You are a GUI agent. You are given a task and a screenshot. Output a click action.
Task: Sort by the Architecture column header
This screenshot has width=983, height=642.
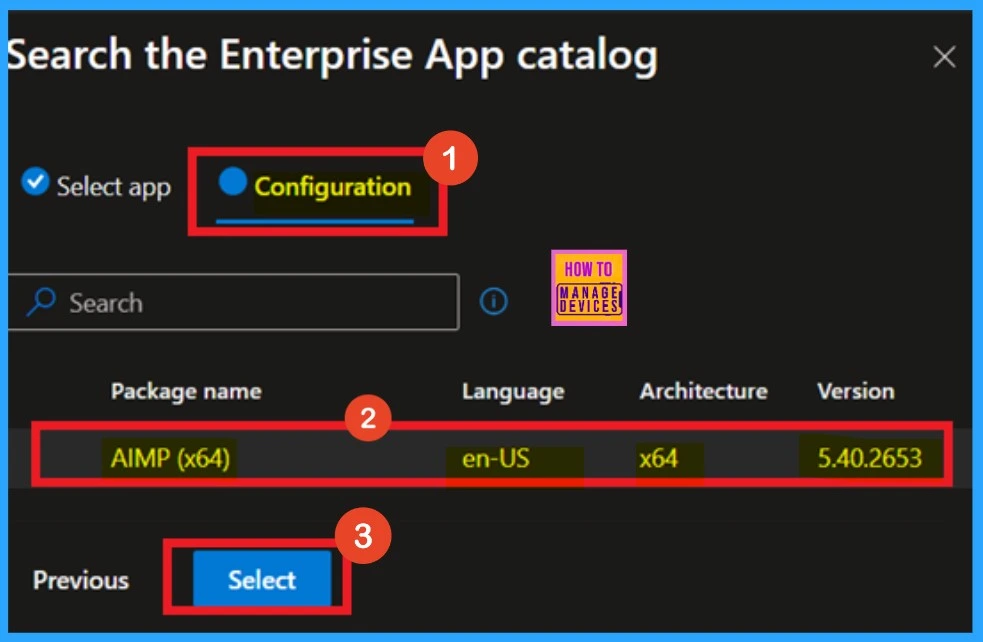point(703,391)
